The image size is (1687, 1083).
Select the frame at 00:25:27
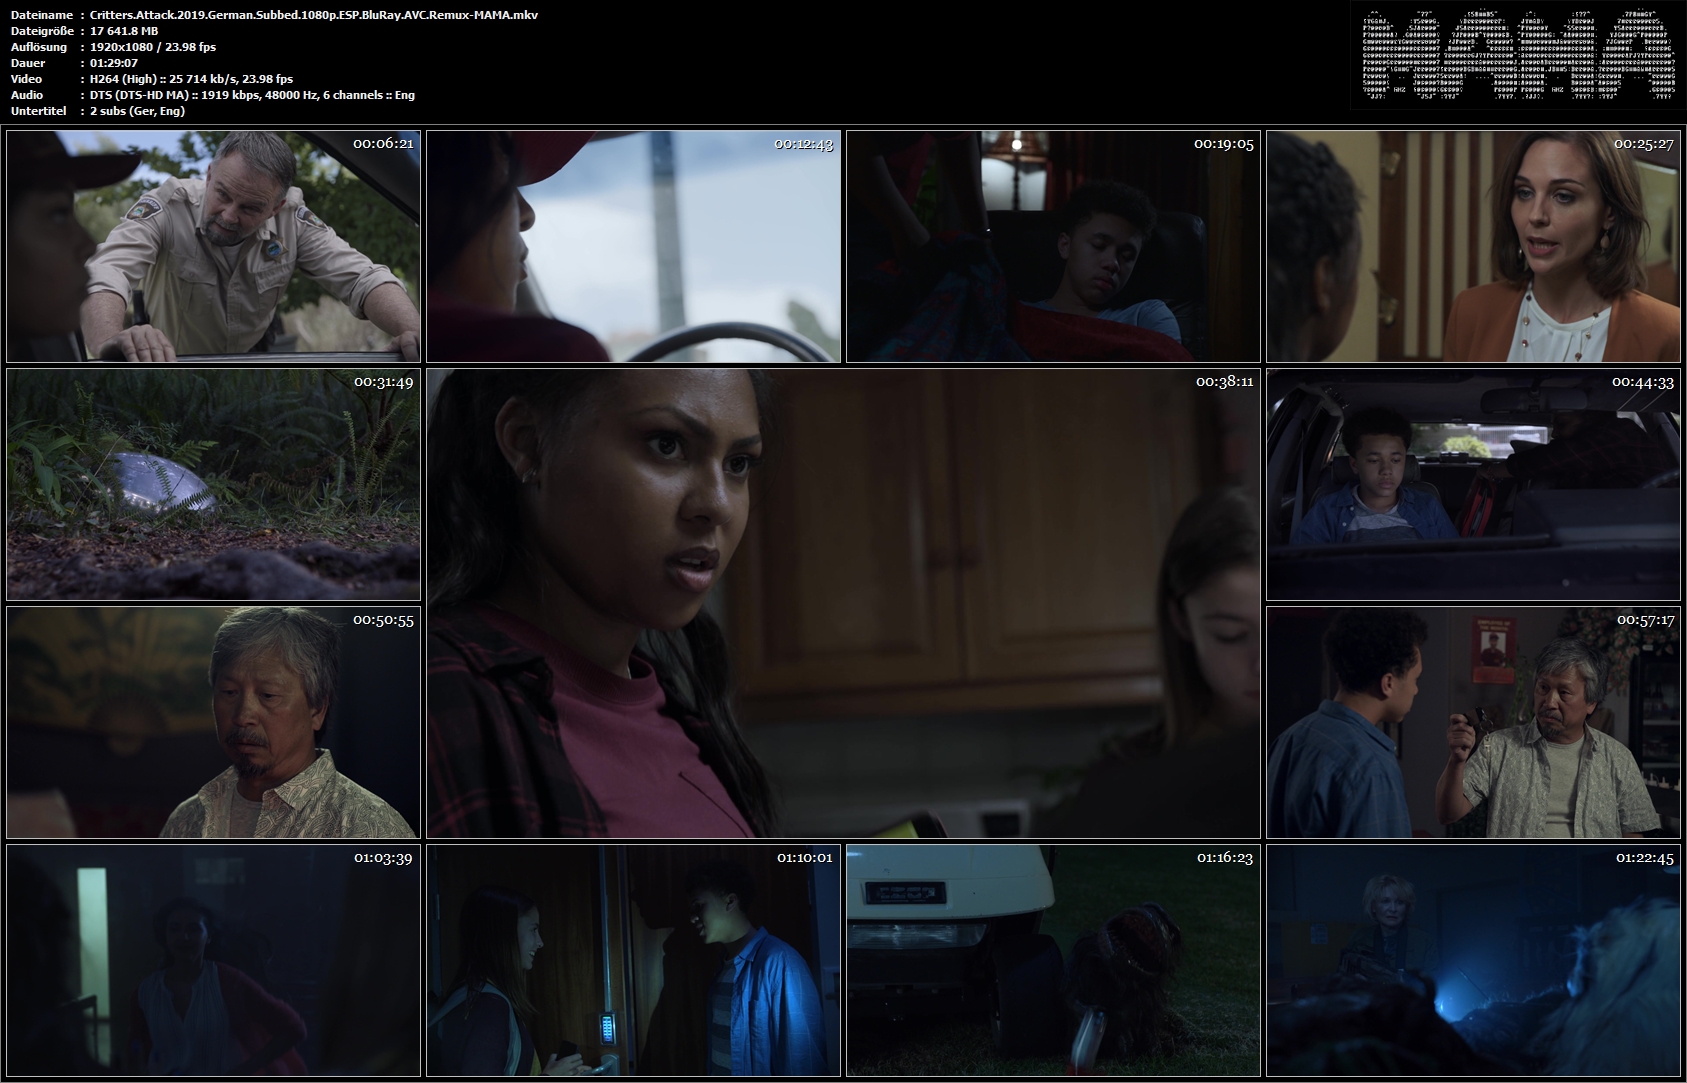click(1473, 246)
